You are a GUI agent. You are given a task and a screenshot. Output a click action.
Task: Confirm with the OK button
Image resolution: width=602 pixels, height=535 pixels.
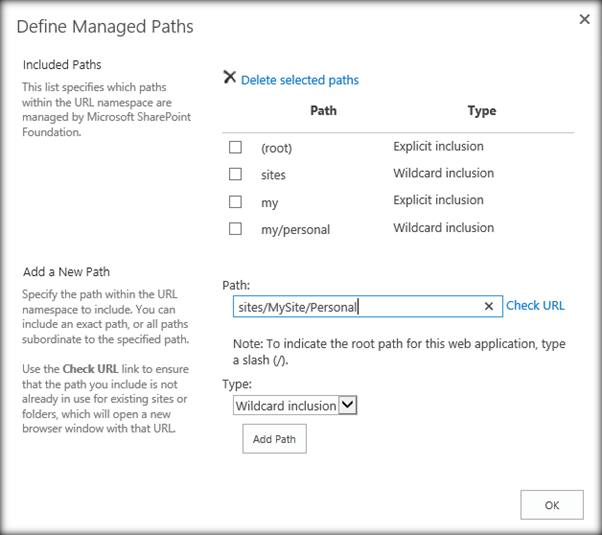[x=551, y=505]
